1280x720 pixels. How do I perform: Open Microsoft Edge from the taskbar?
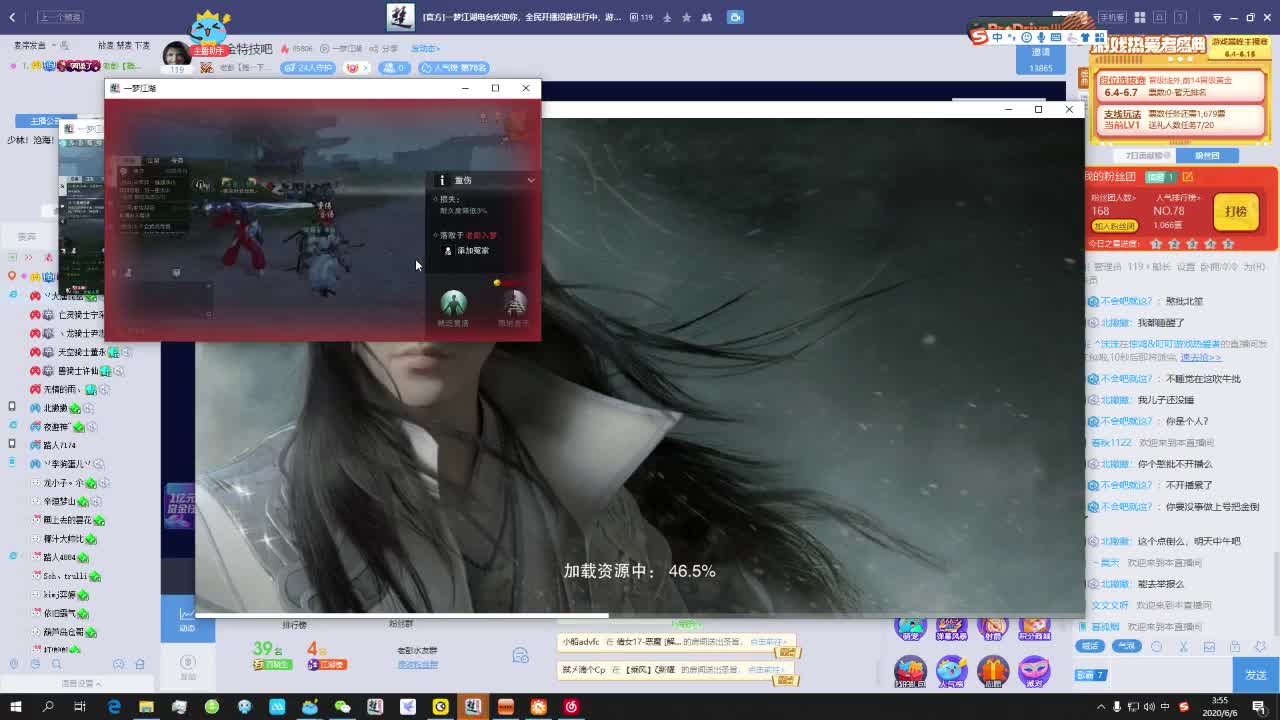pos(114,706)
